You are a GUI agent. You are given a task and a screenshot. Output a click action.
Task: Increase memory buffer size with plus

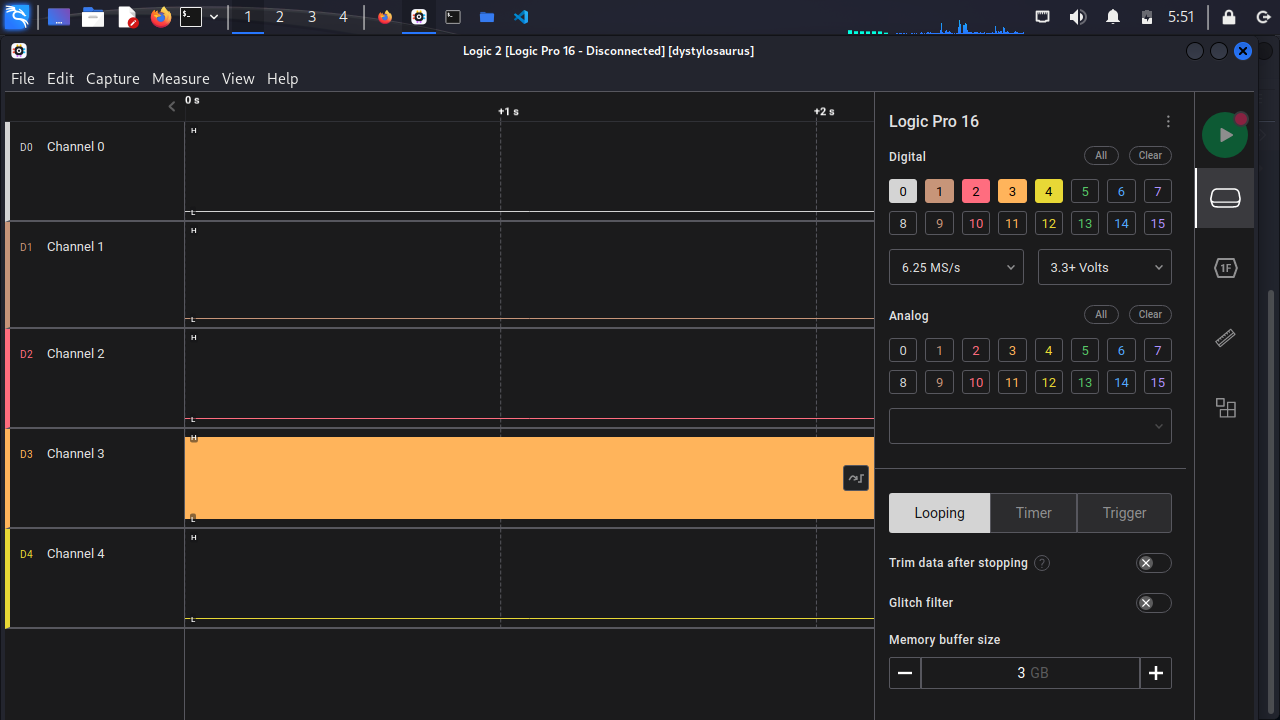tap(1155, 673)
